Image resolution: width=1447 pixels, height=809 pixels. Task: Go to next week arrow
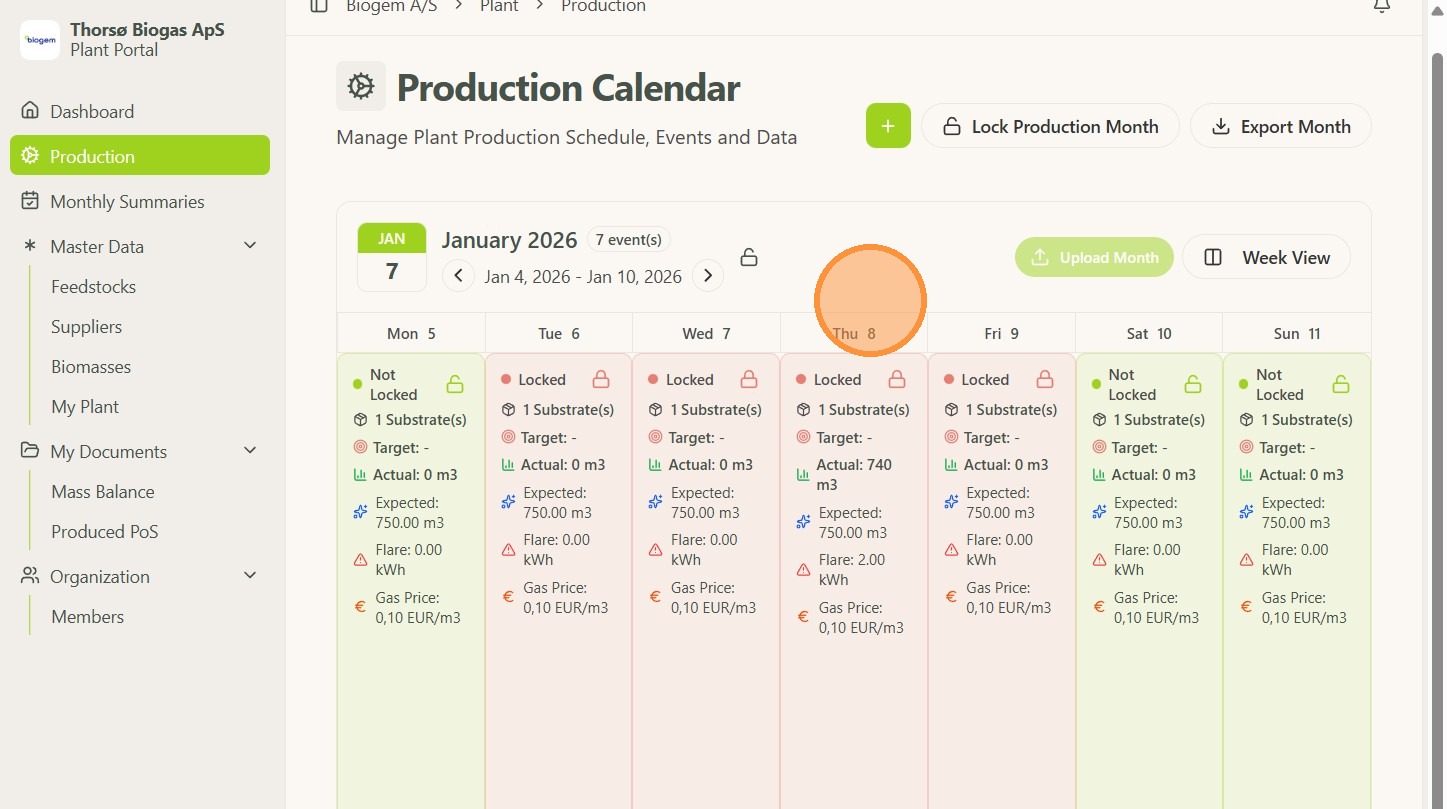[708, 275]
